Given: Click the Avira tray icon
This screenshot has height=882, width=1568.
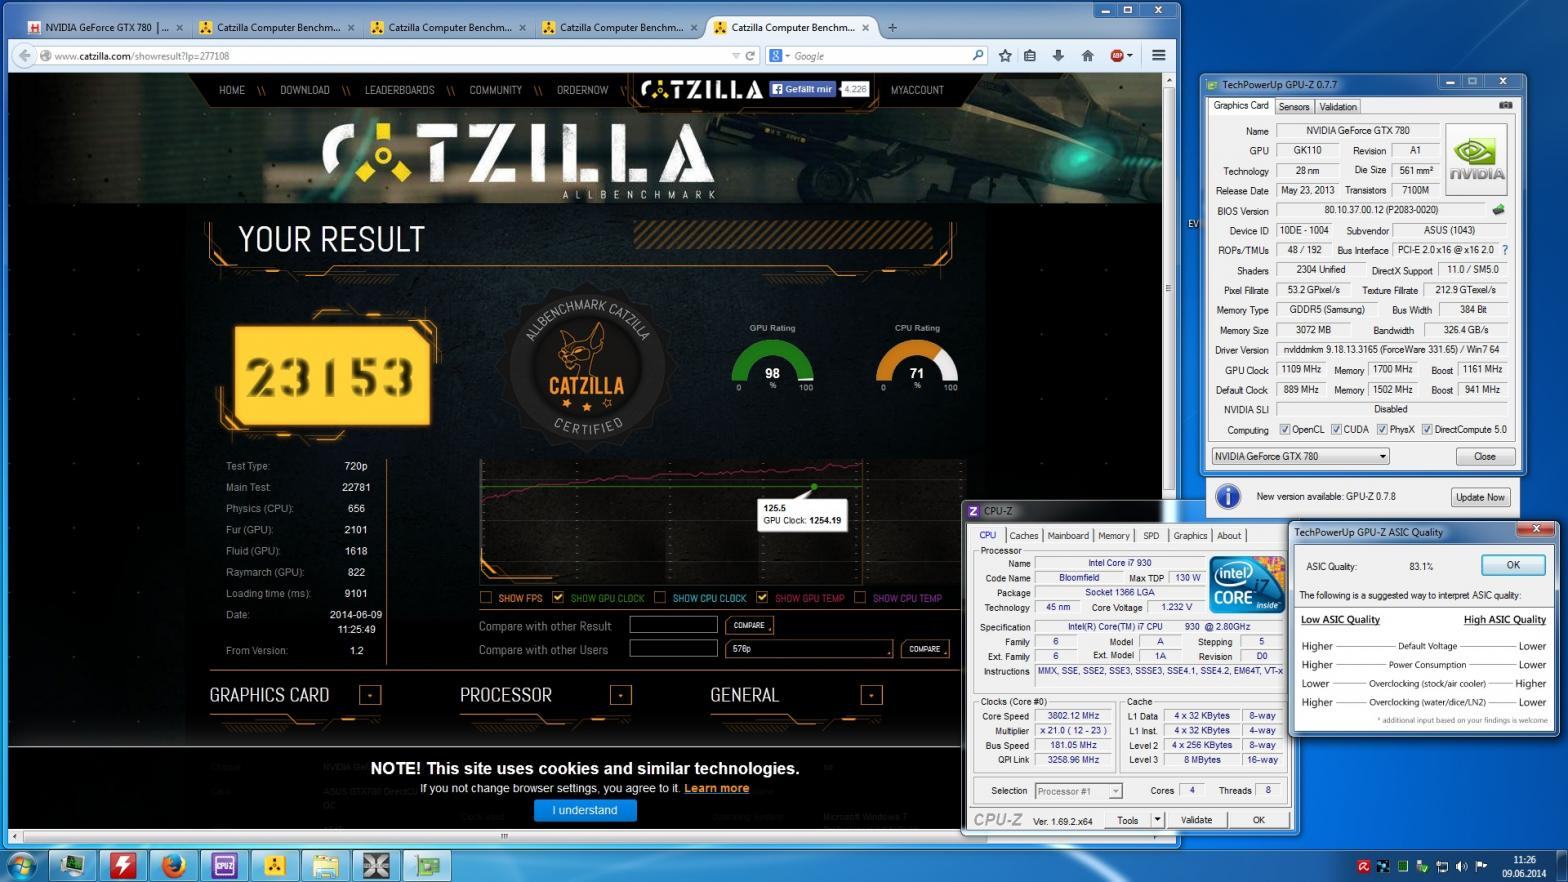Looking at the screenshot, I should pos(1363,866).
